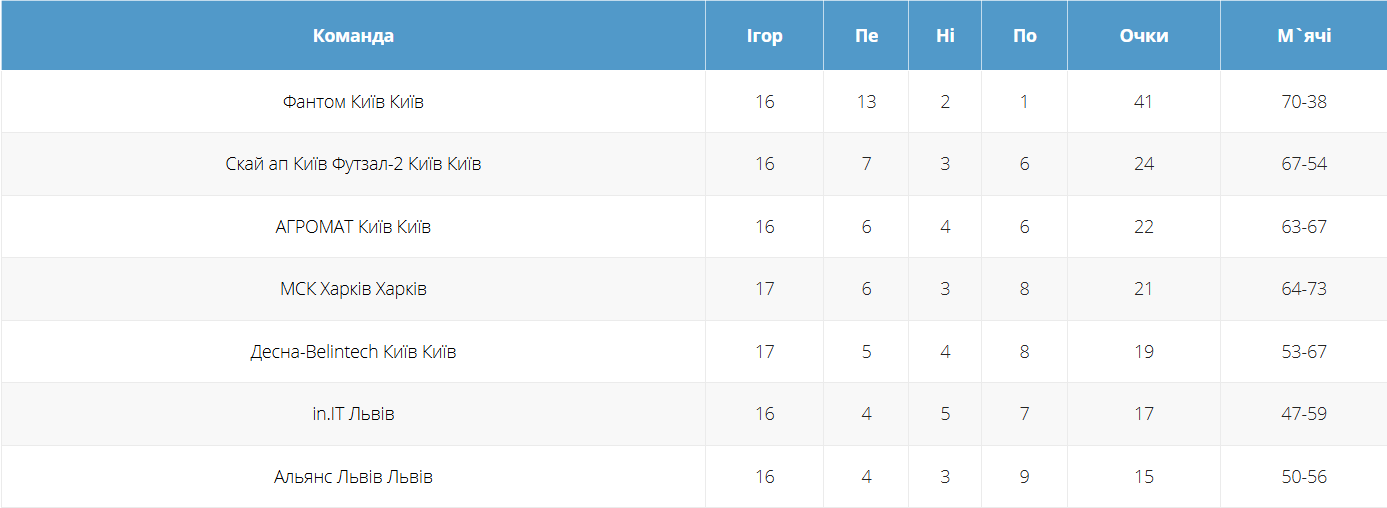Click the Пе column header
Image resolution: width=1387 pixels, height=508 pixels.
[866, 36]
